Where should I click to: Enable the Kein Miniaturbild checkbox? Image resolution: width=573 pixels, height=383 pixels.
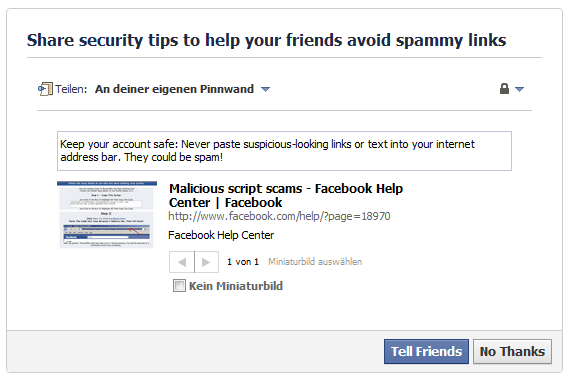click(179, 285)
